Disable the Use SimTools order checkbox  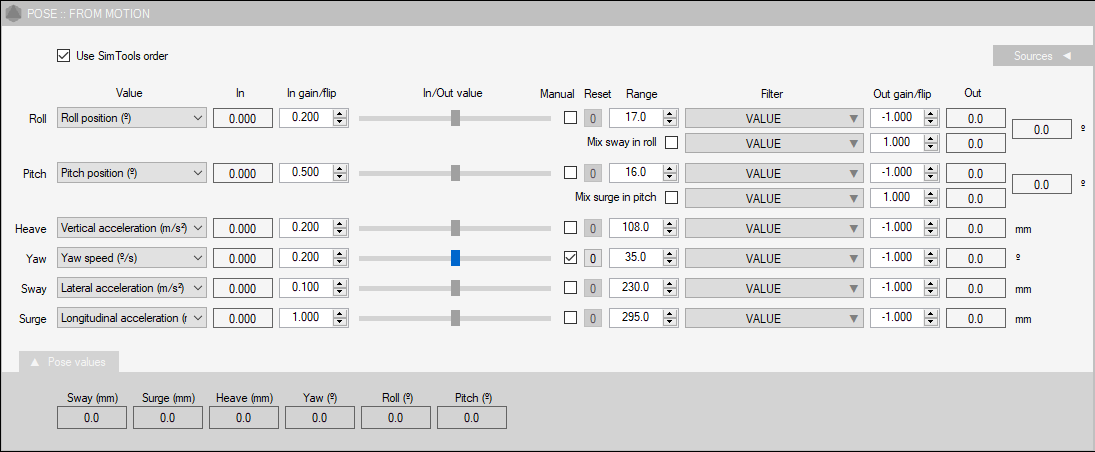(x=64, y=56)
